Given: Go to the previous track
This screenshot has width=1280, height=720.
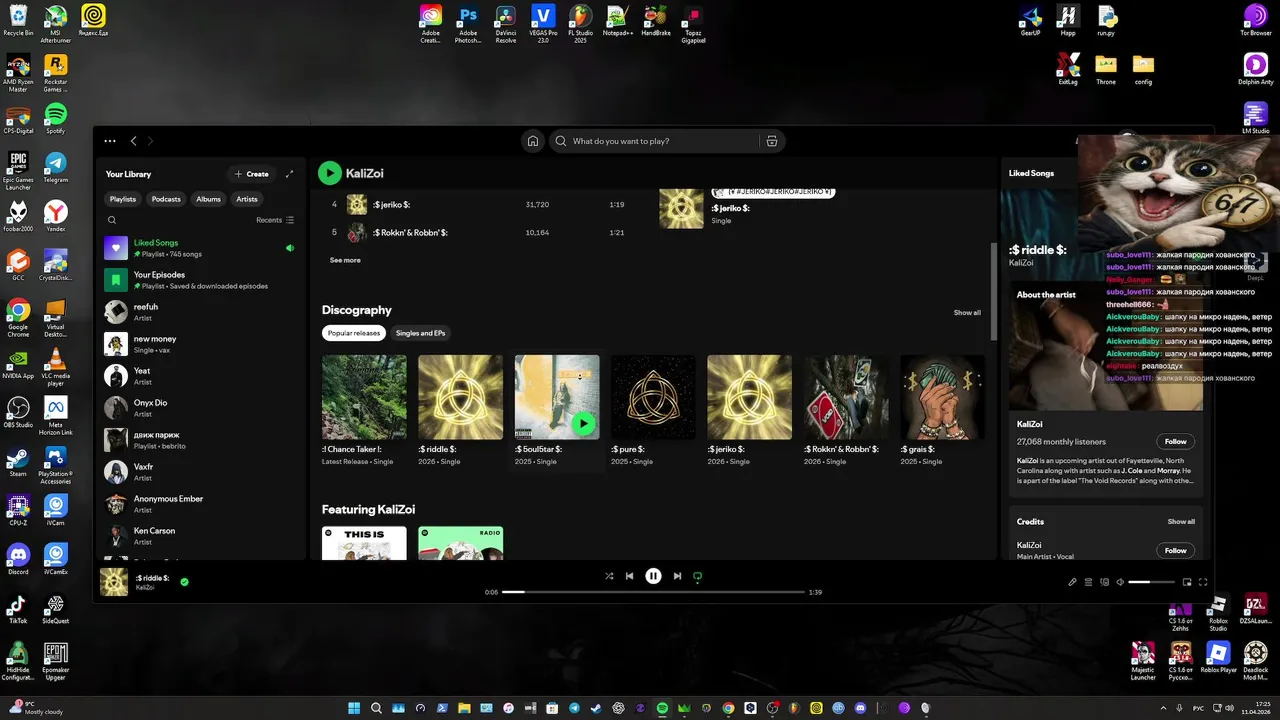Looking at the screenshot, I should pos(629,576).
